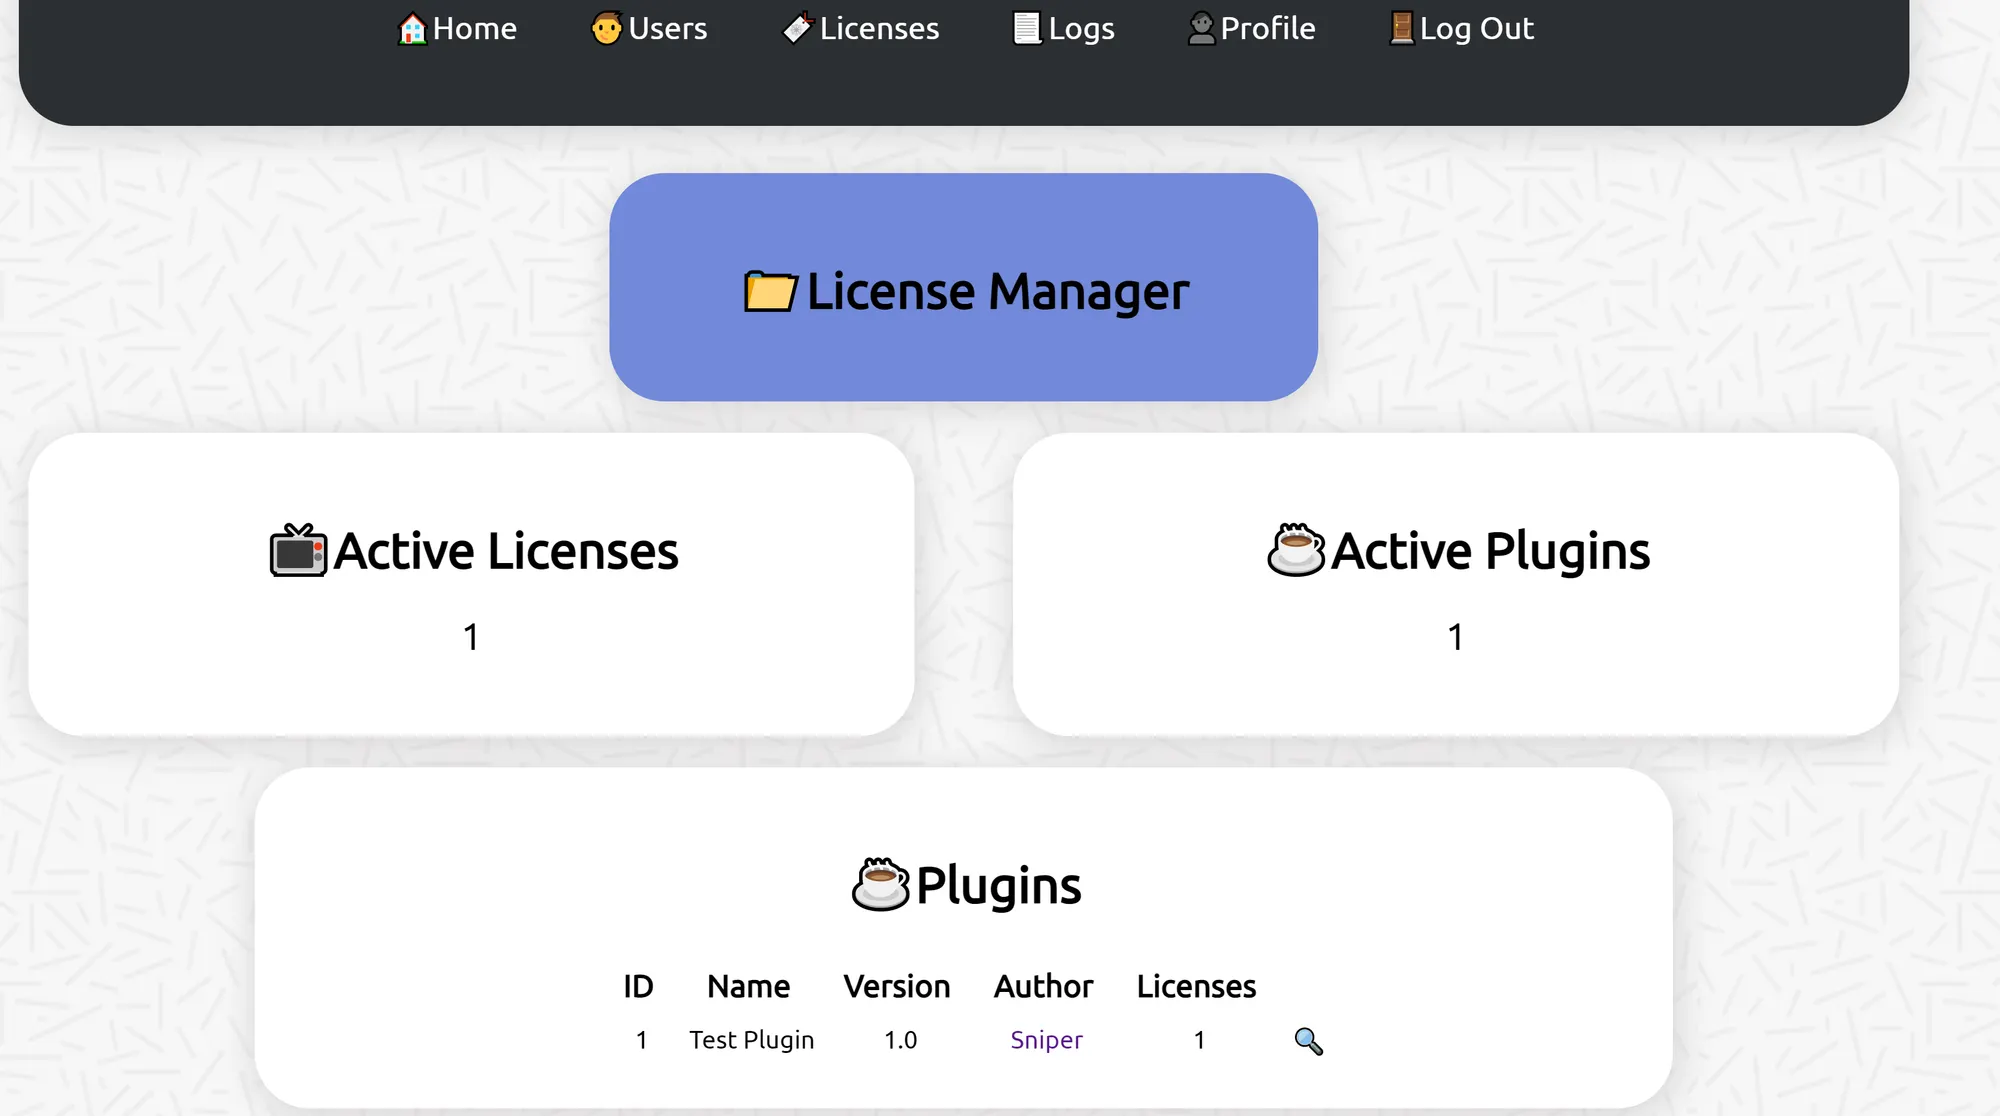Open the Profile page
The image size is (2000, 1116).
(x=1267, y=29)
